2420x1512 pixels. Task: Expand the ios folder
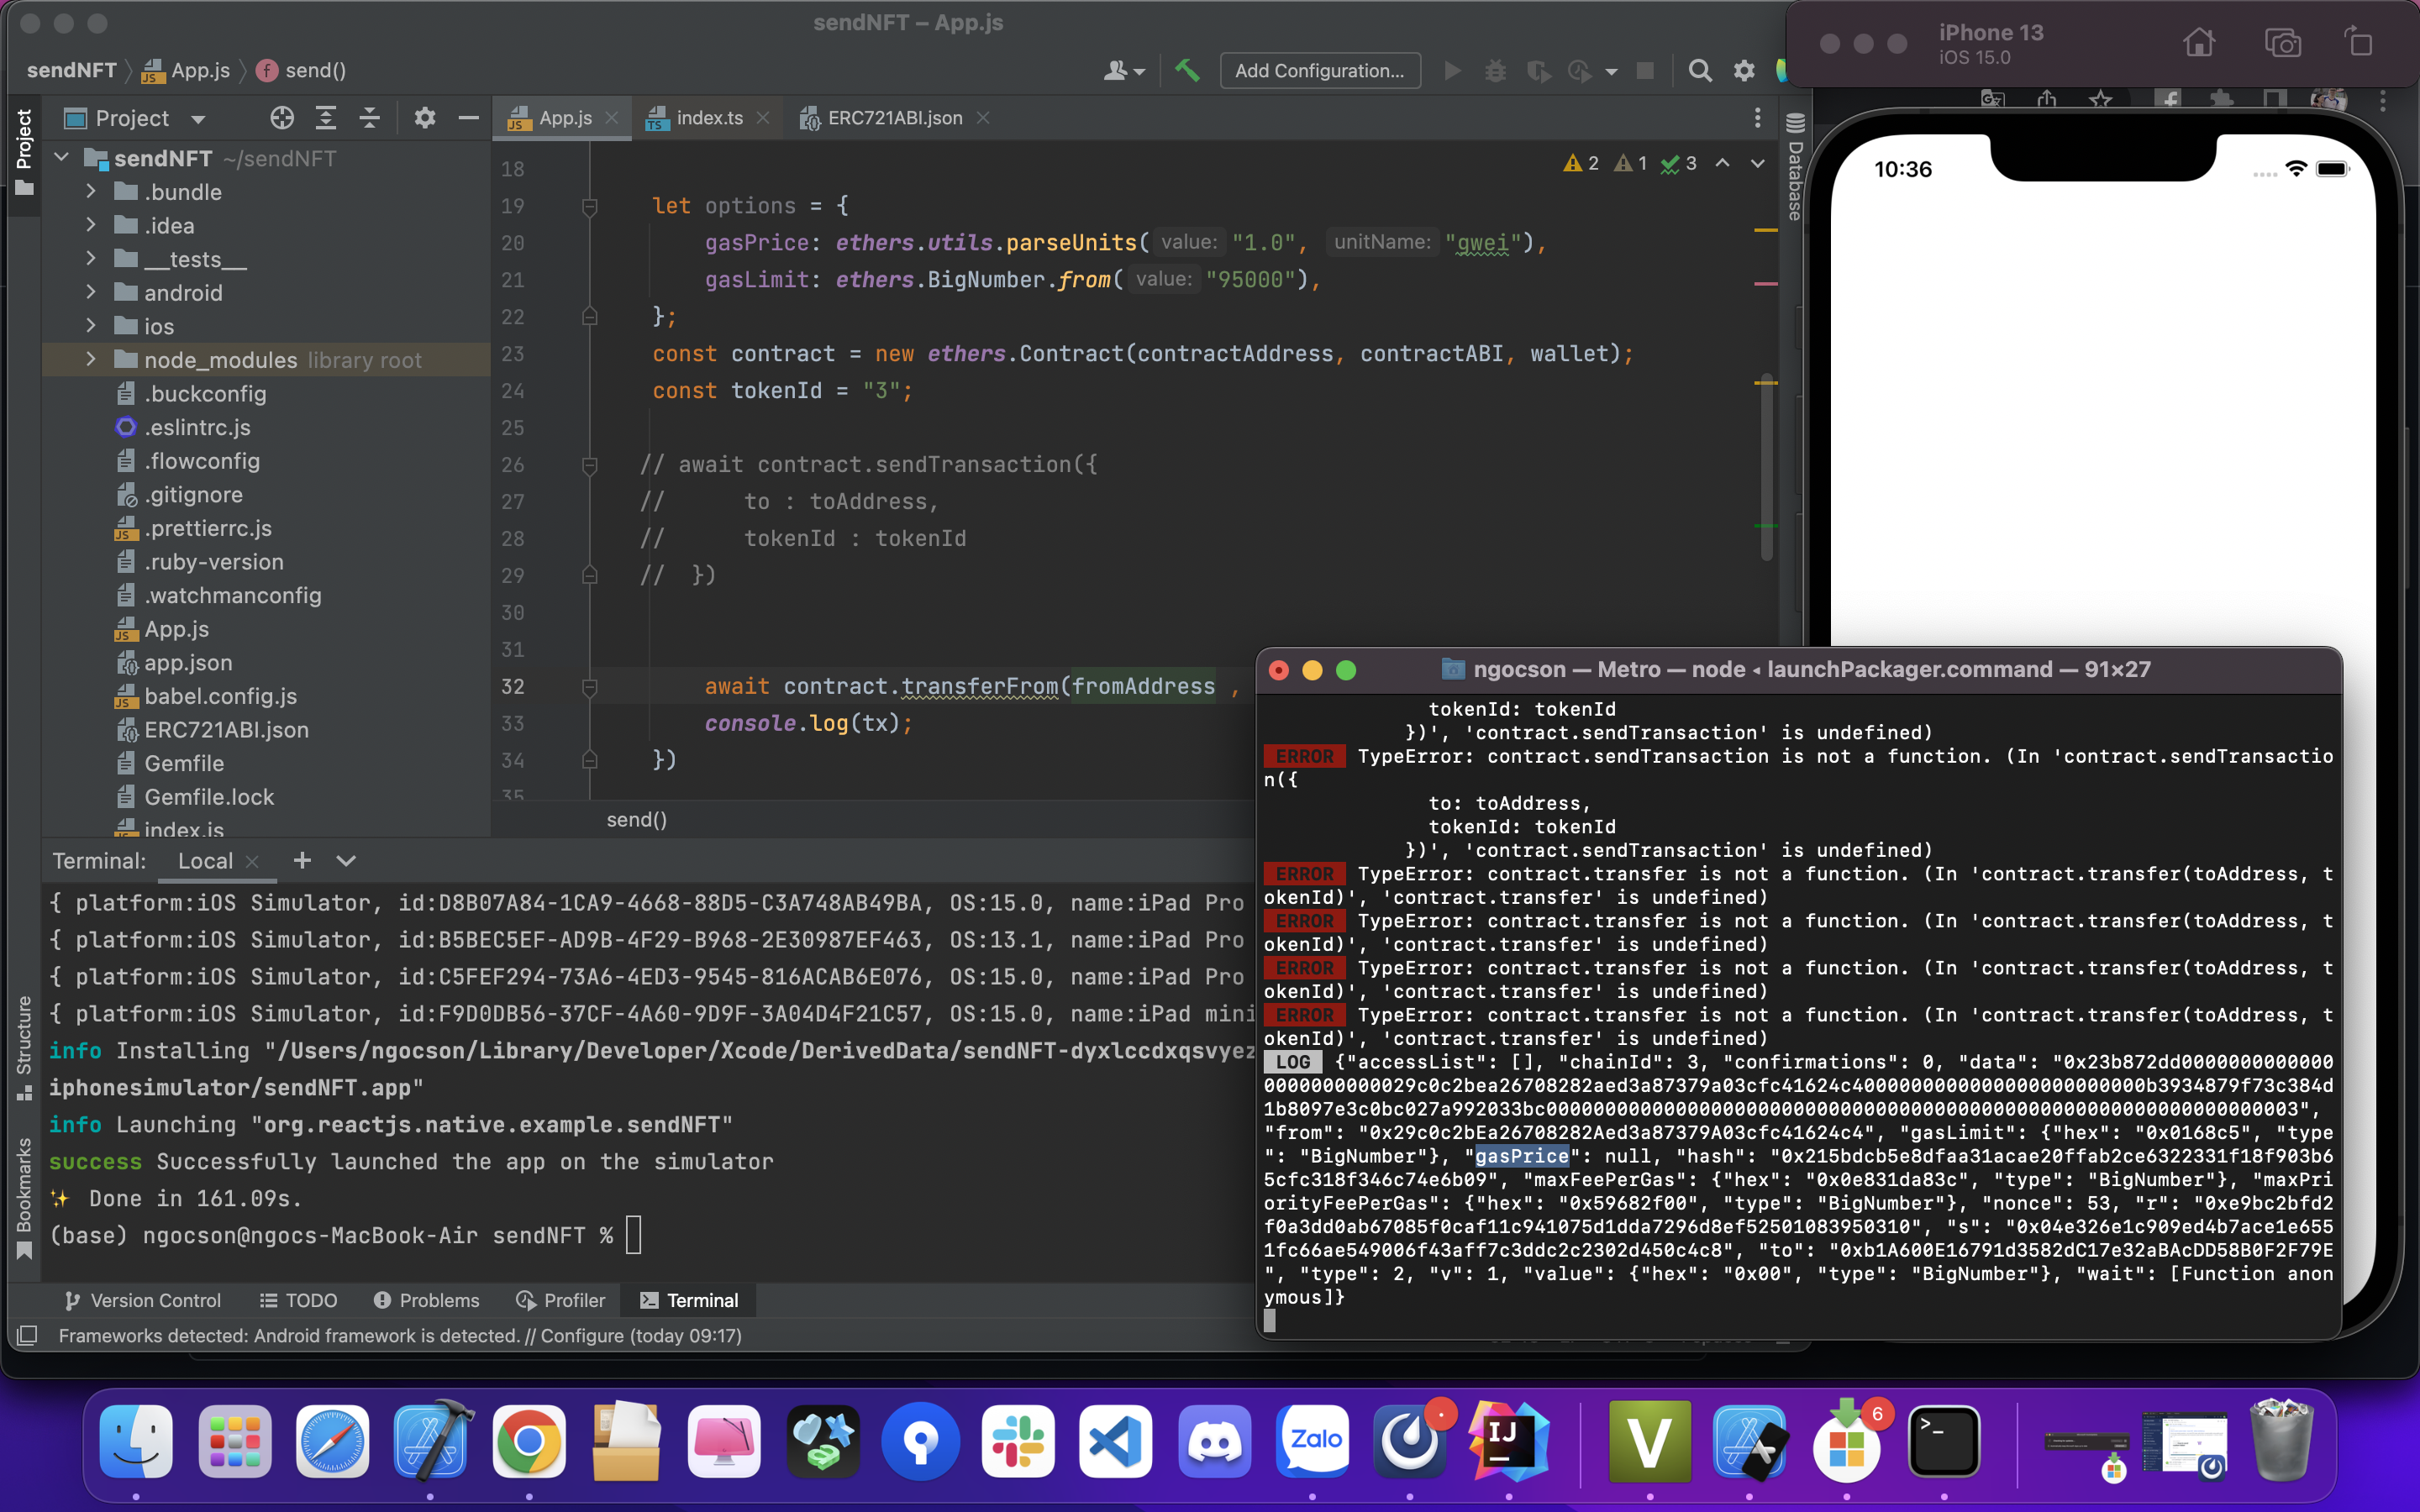(x=91, y=326)
